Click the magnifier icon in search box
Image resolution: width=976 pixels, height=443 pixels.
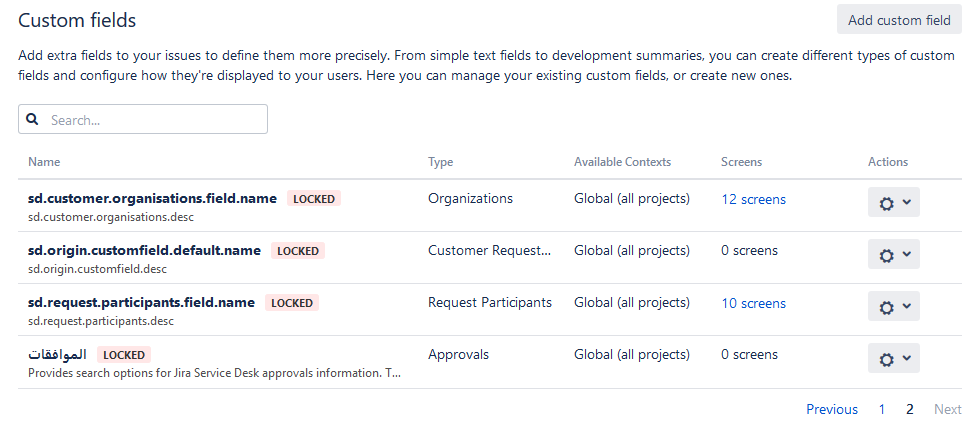(32, 119)
